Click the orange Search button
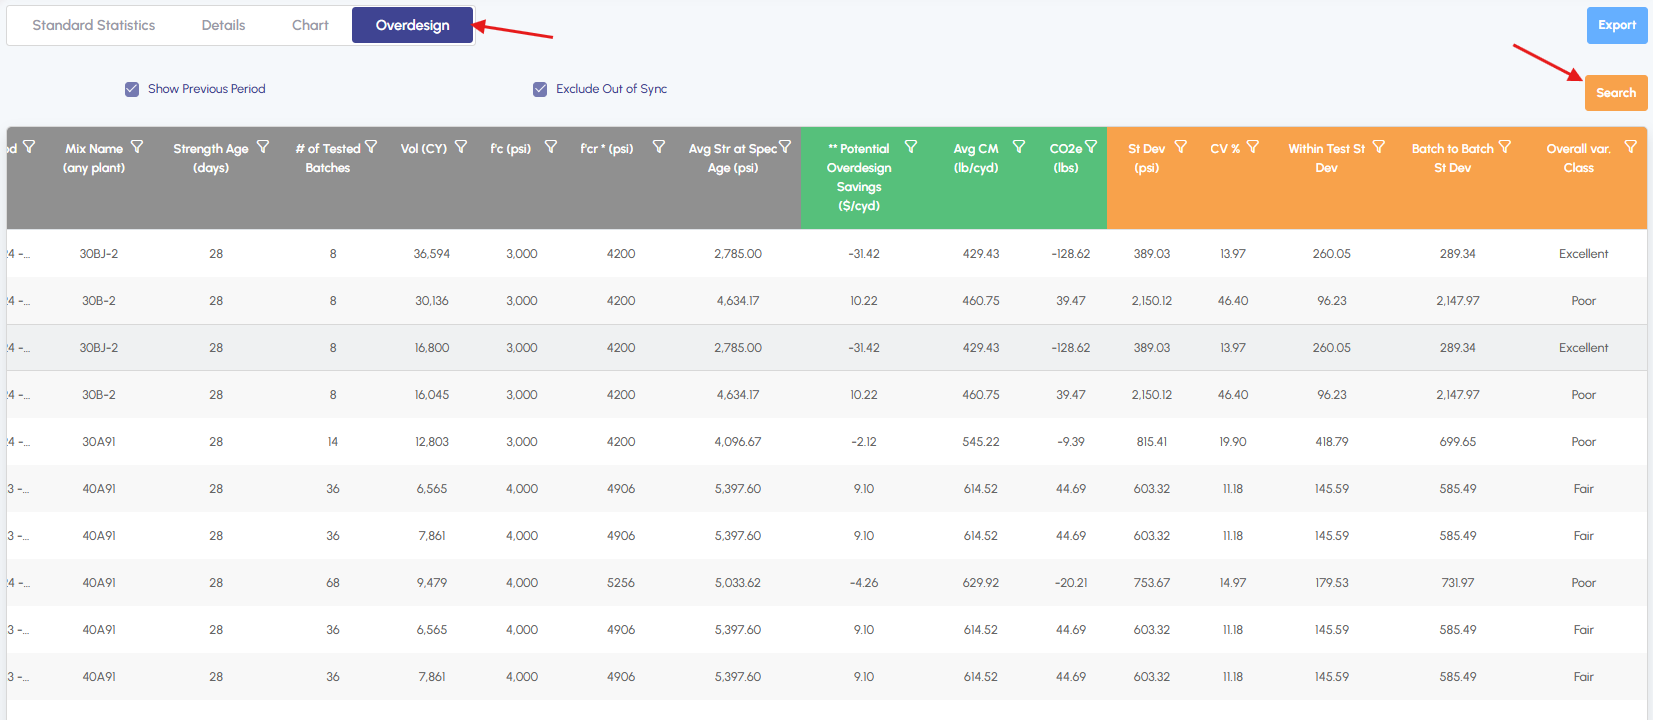The image size is (1653, 720). click(x=1615, y=93)
